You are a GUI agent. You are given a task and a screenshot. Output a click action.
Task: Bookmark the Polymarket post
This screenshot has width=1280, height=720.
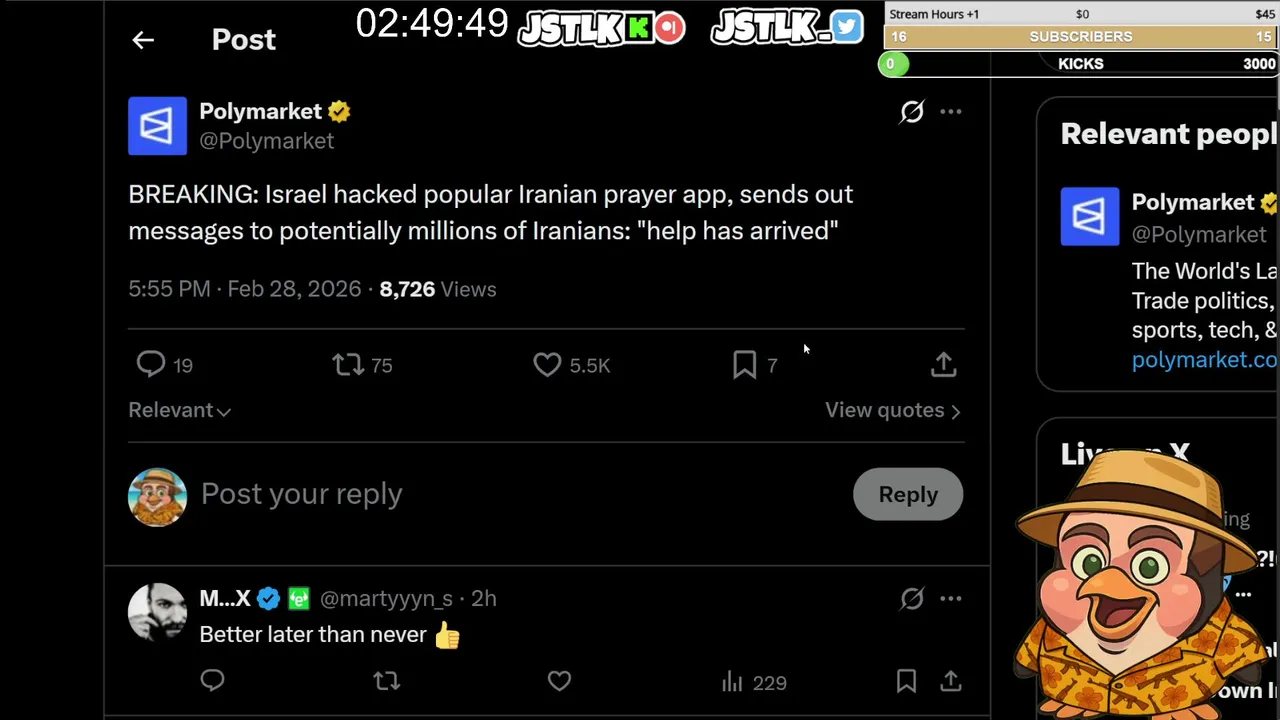pyautogui.click(x=745, y=365)
